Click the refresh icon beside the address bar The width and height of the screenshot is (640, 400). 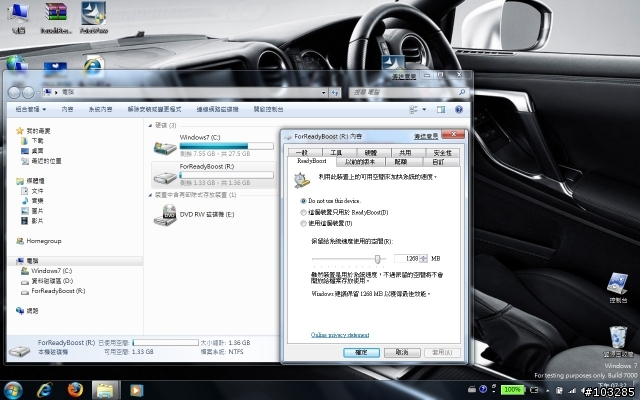tap(335, 93)
